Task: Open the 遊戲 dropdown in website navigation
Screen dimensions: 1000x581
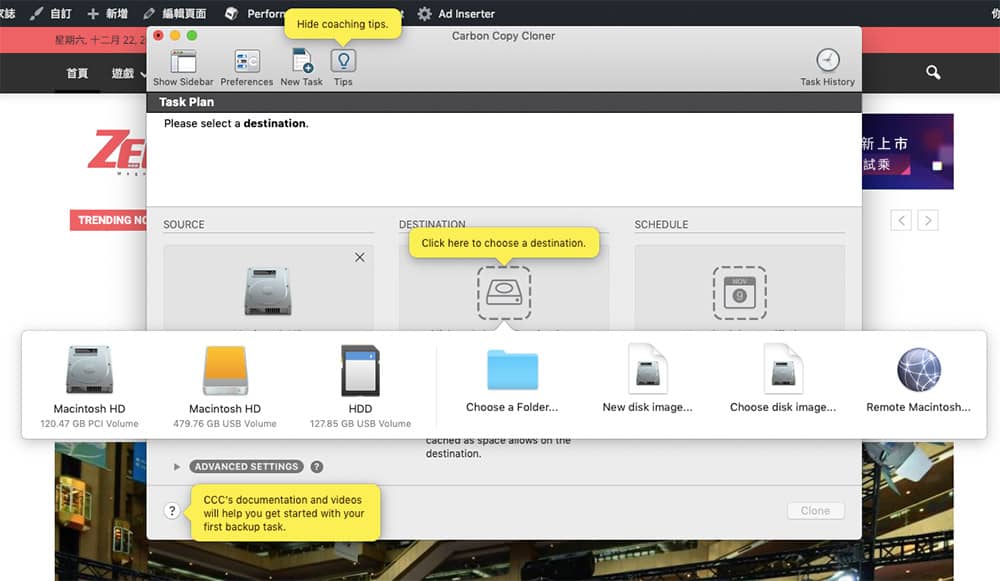Action: tap(128, 73)
